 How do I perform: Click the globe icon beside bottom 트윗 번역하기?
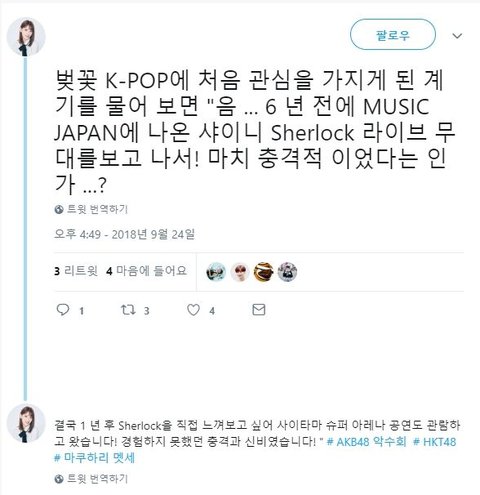point(59,479)
